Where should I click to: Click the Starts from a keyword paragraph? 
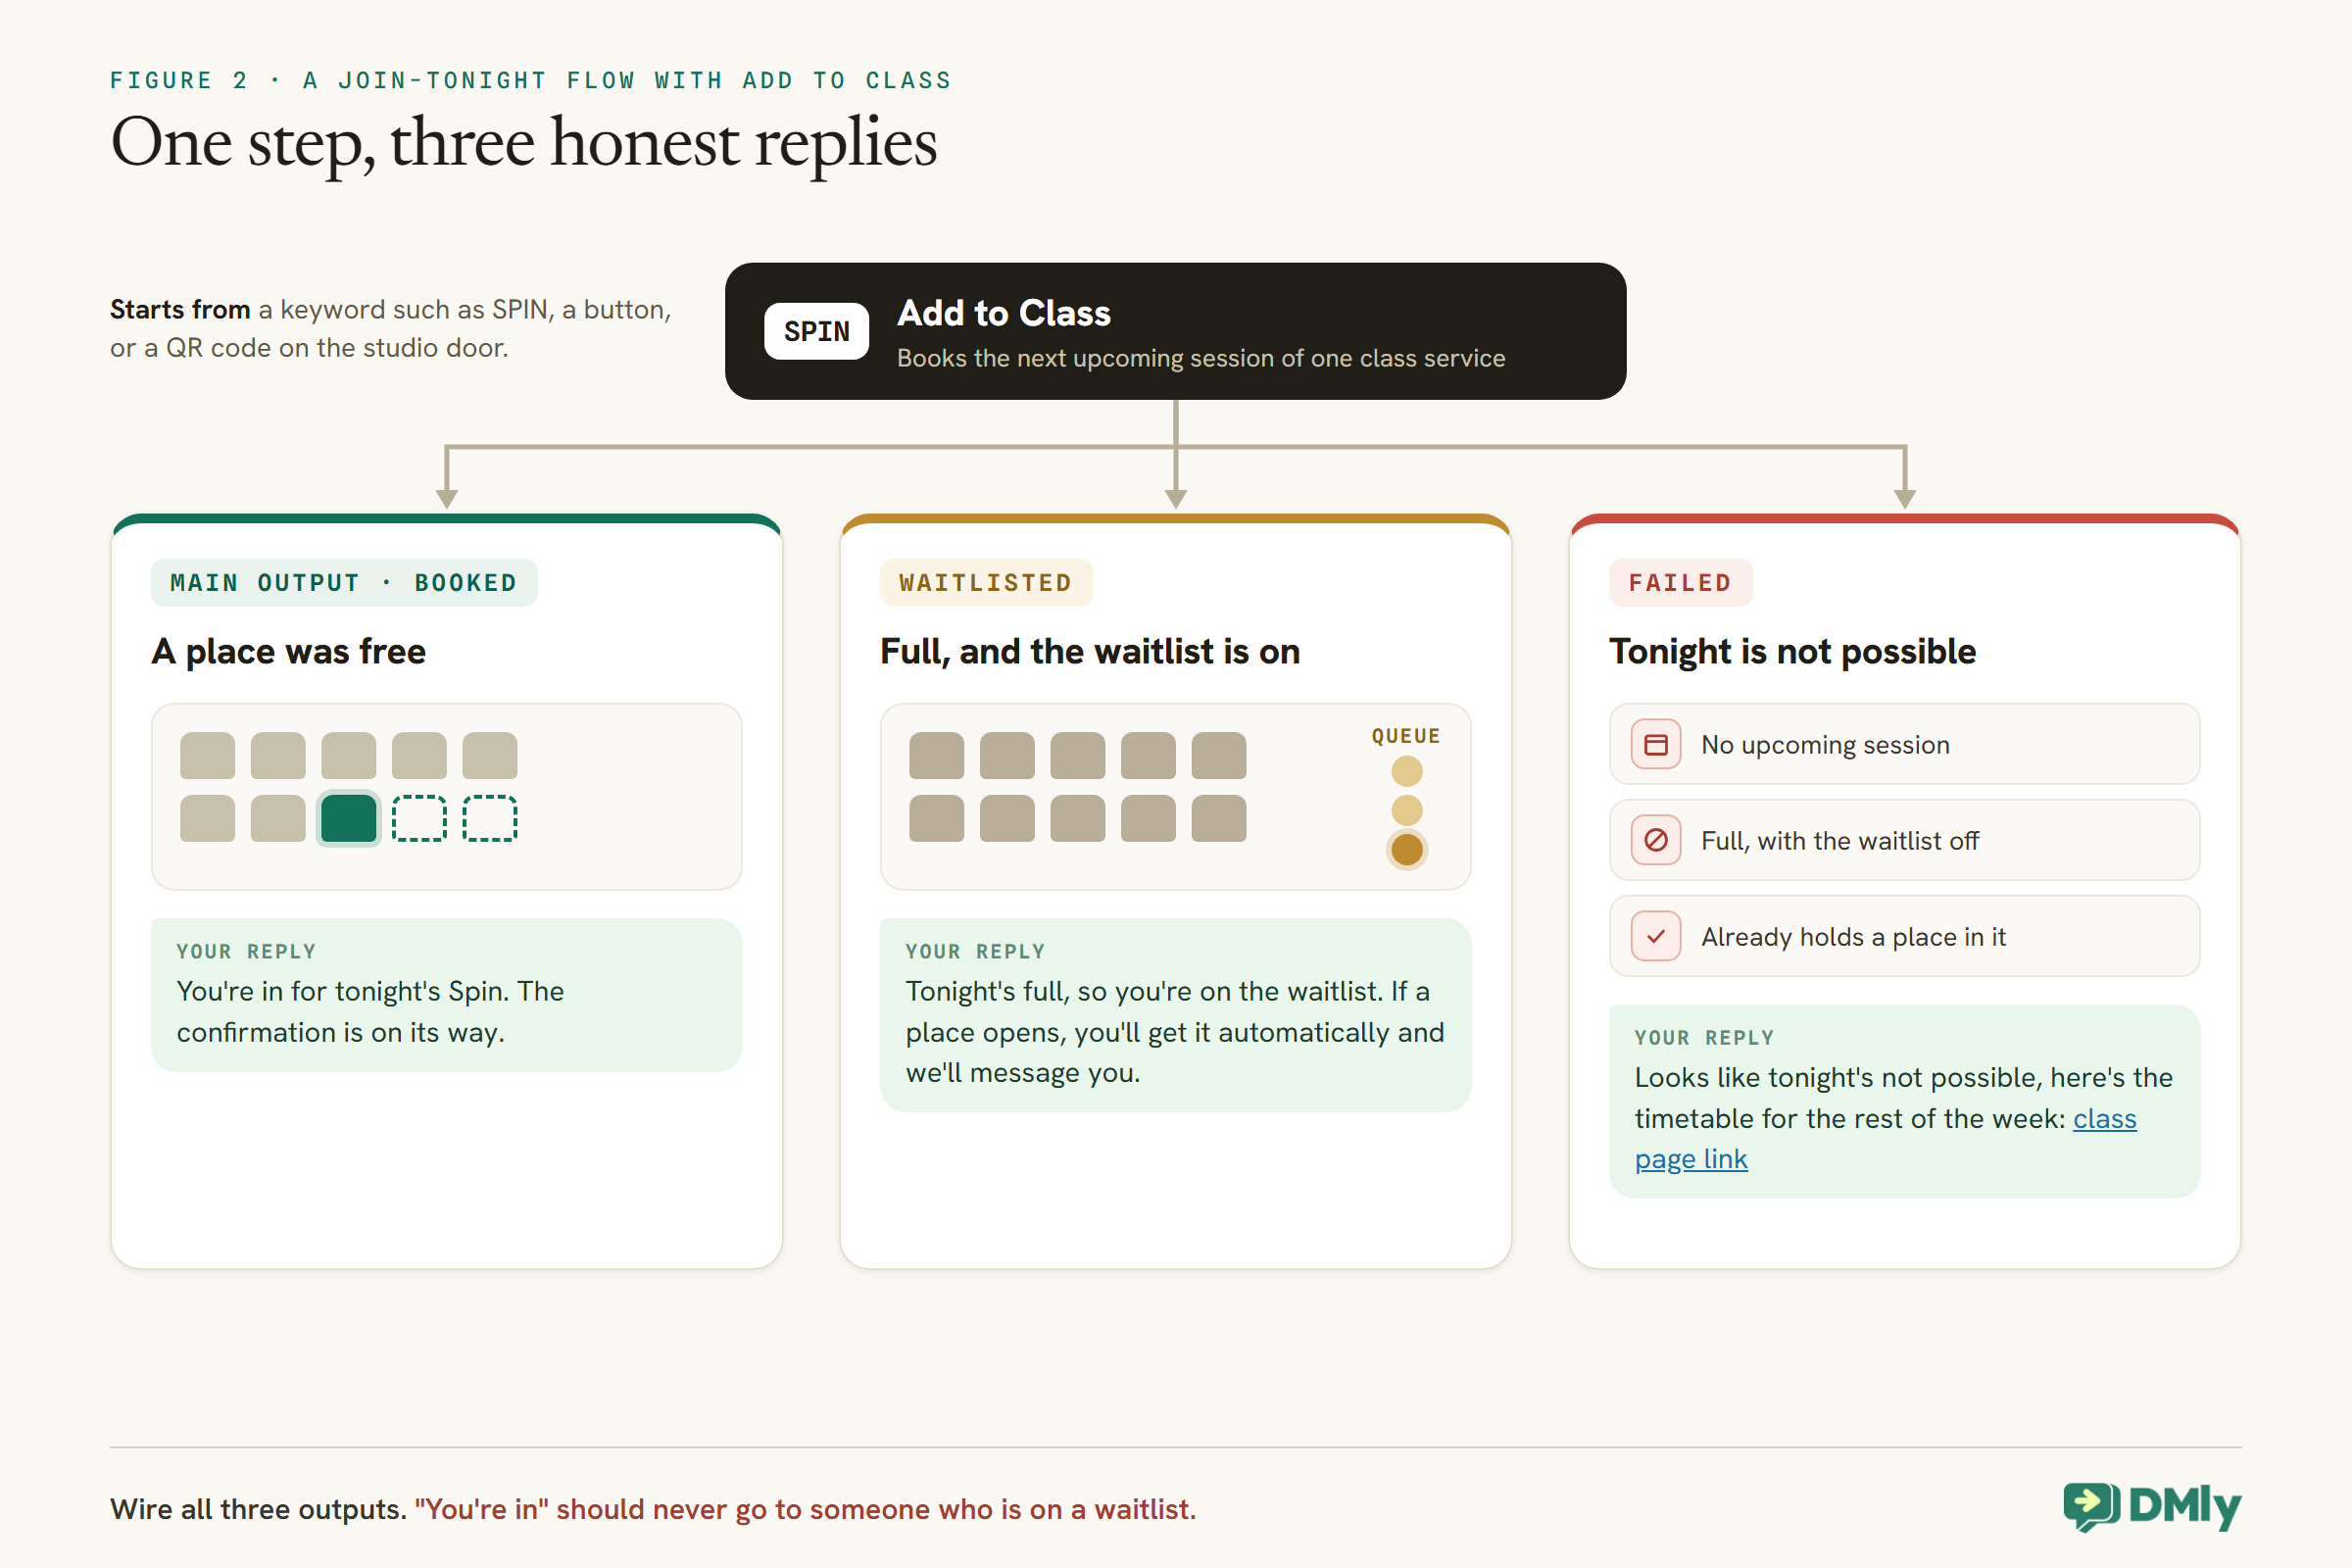coord(390,328)
